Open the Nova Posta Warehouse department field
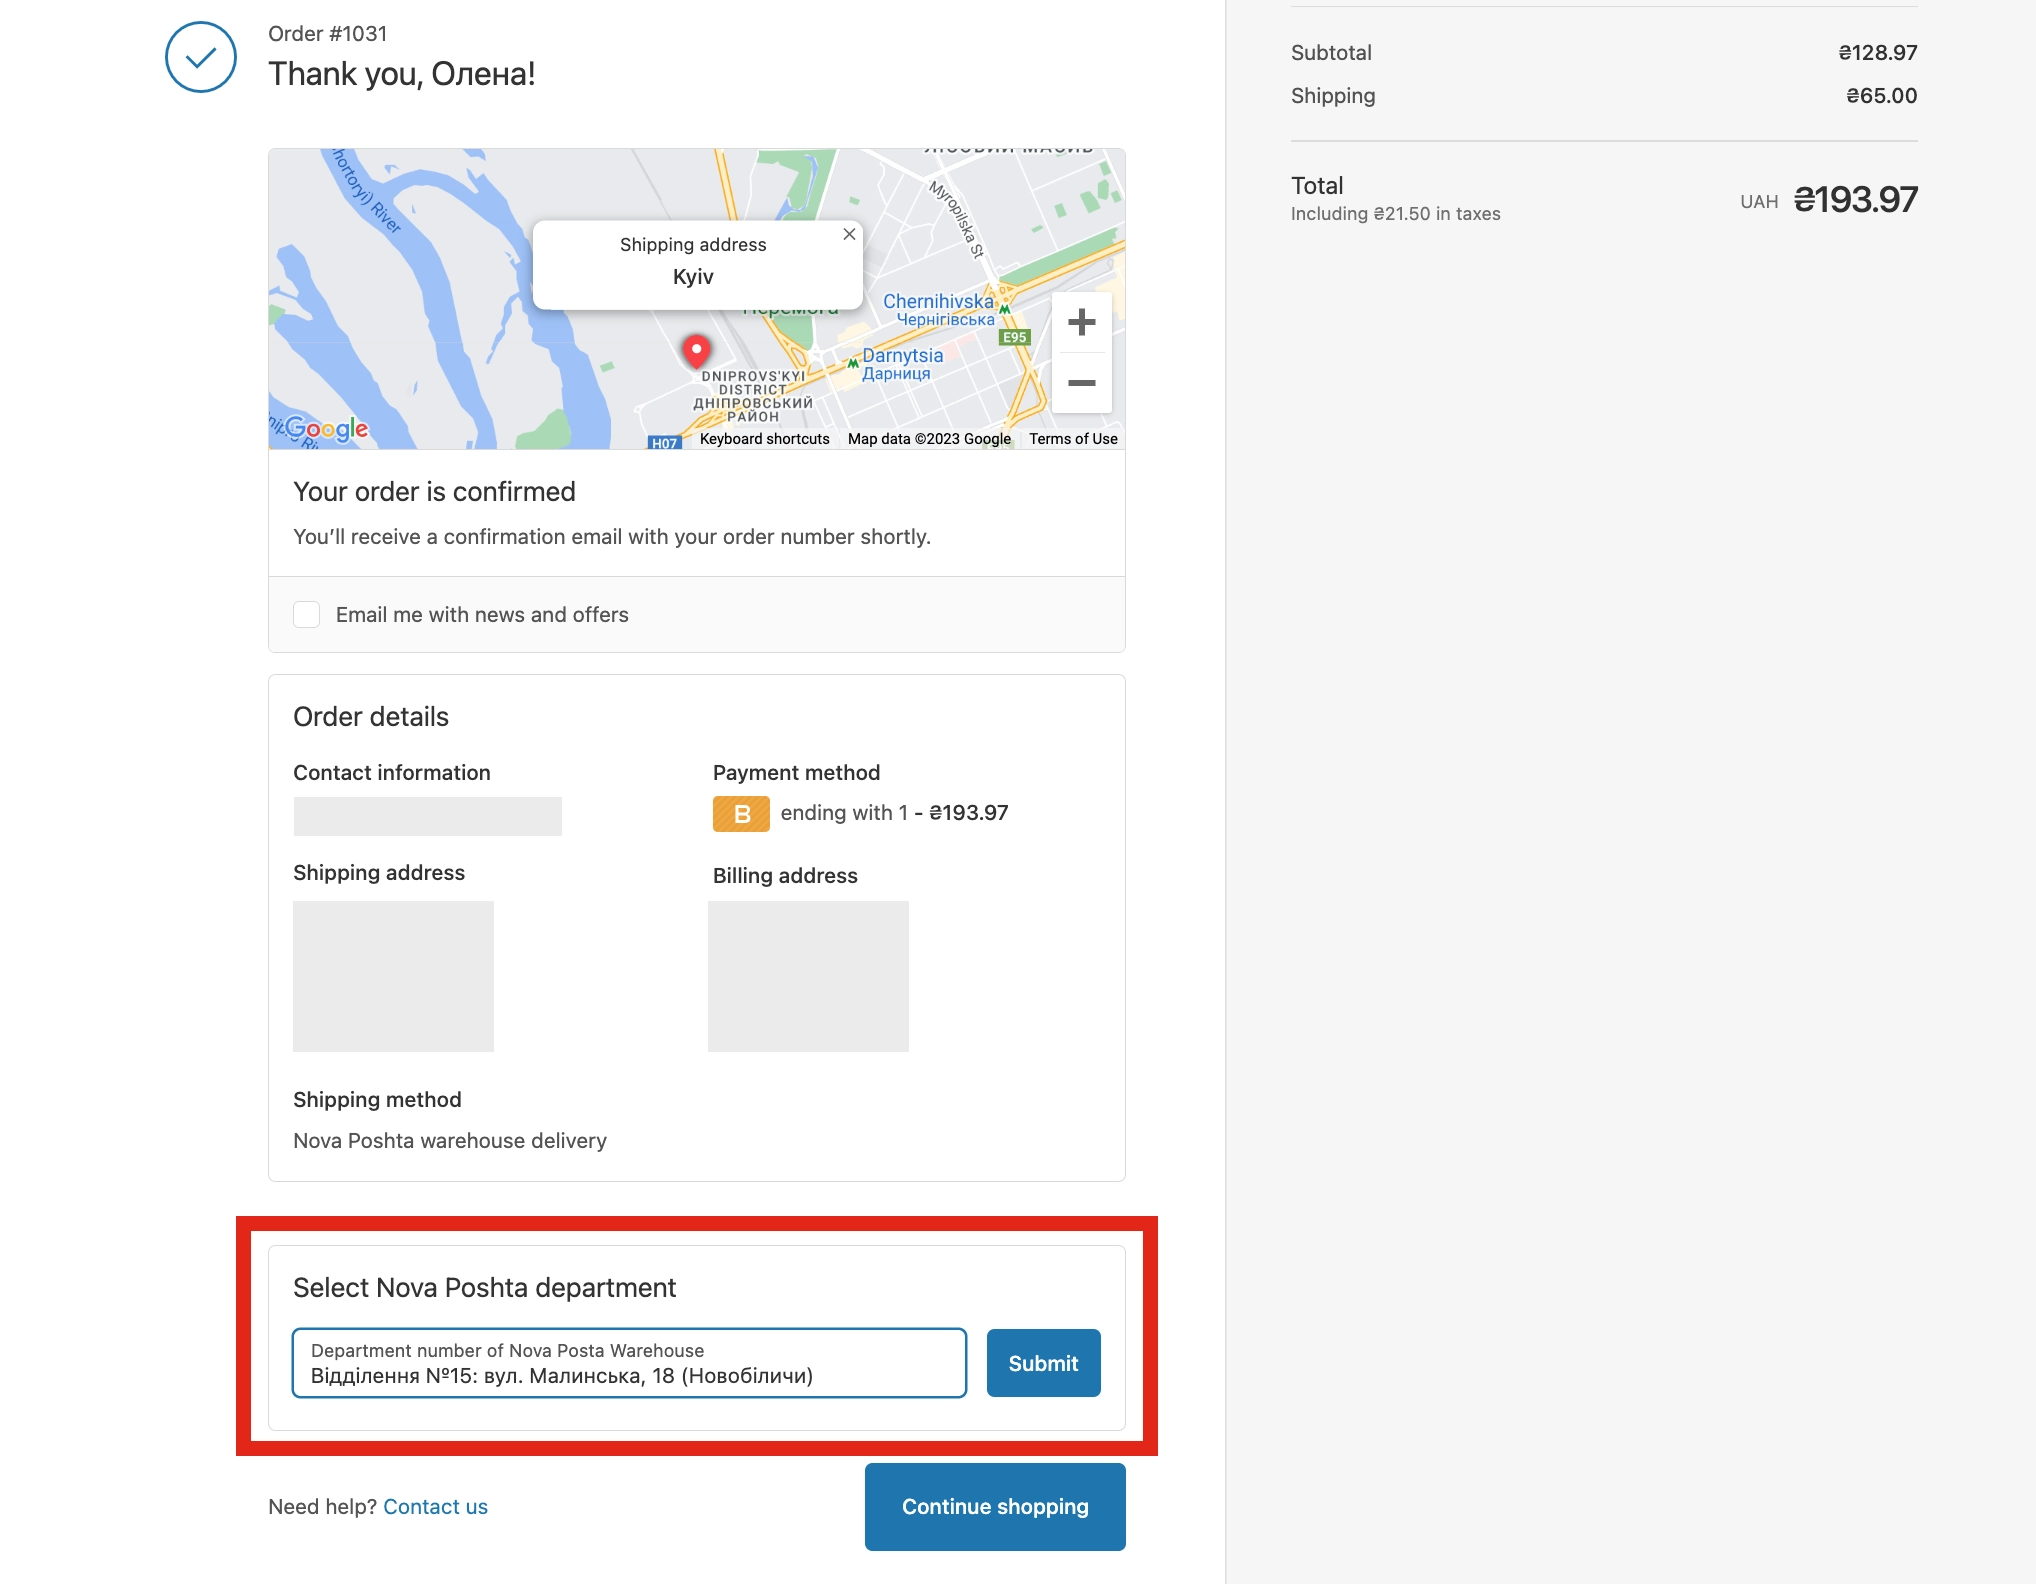The height and width of the screenshot is (1584, 2036). [x=629, y=1363]
